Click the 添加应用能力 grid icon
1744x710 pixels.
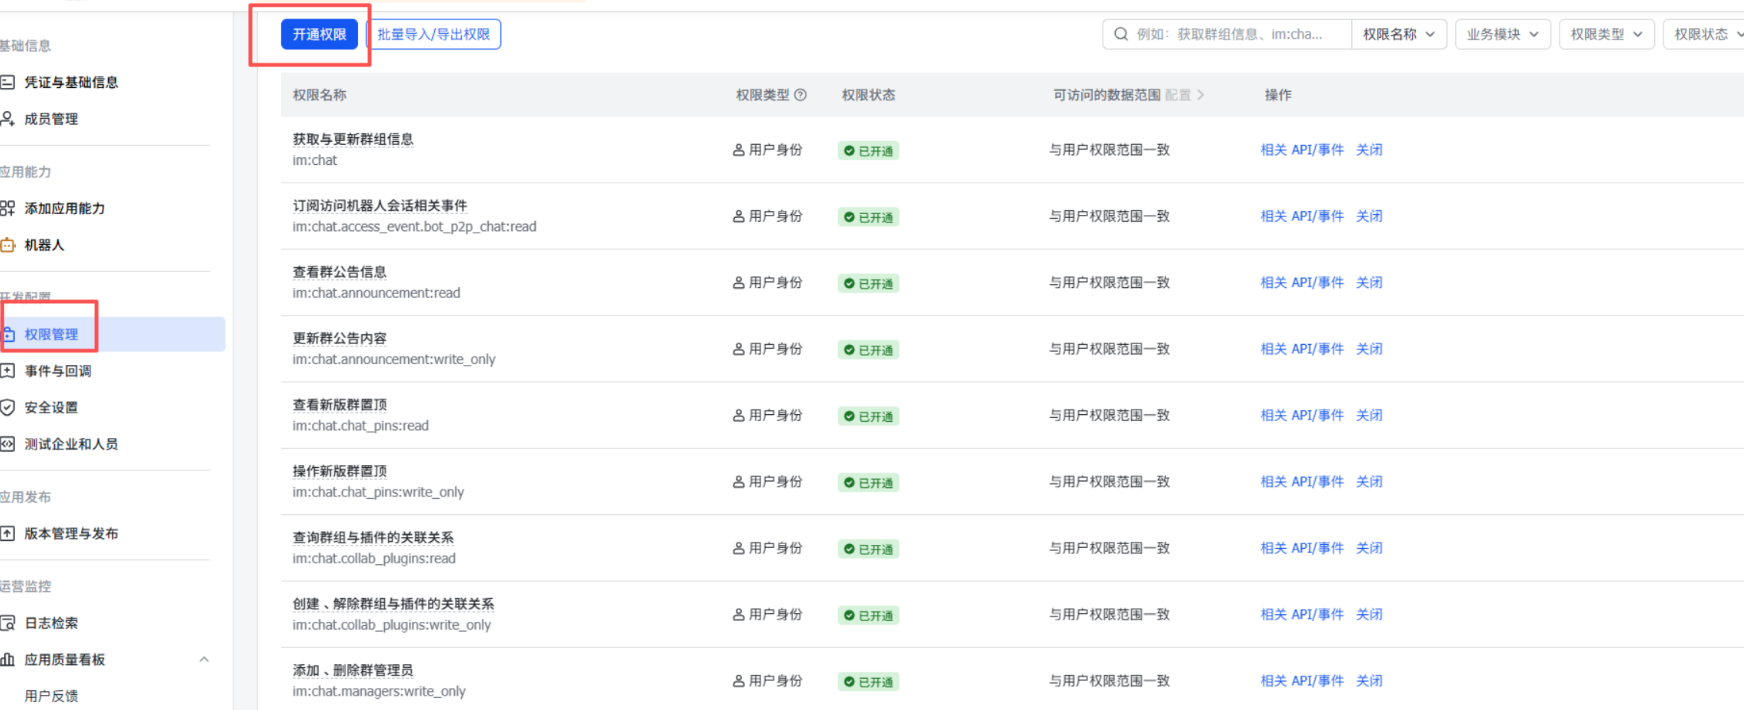coord(7,208)
